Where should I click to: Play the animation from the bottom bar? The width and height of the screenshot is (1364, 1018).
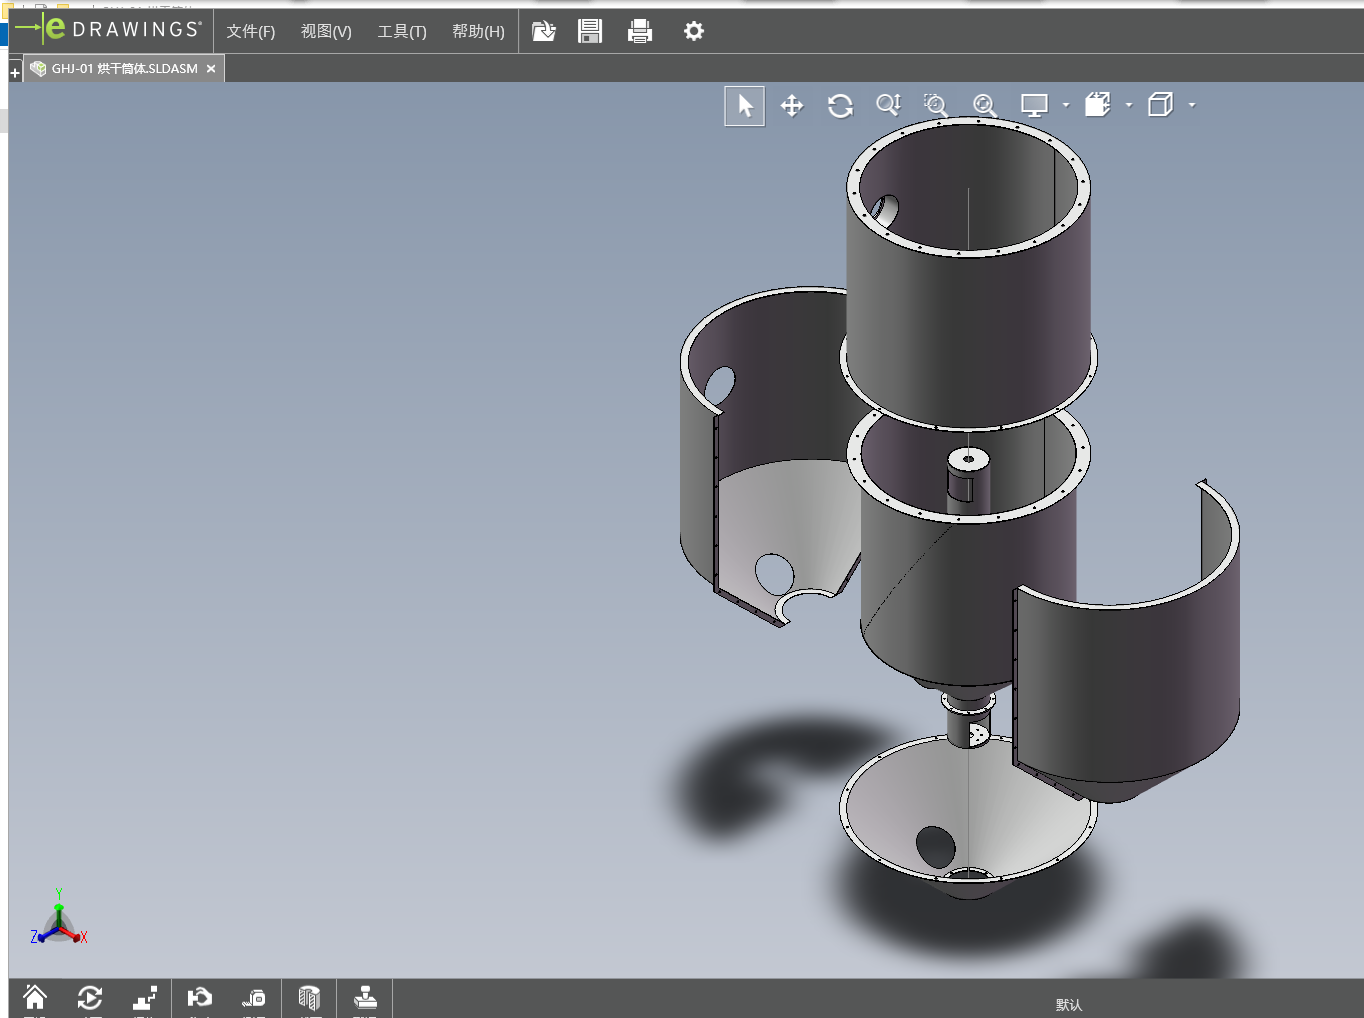90,998
